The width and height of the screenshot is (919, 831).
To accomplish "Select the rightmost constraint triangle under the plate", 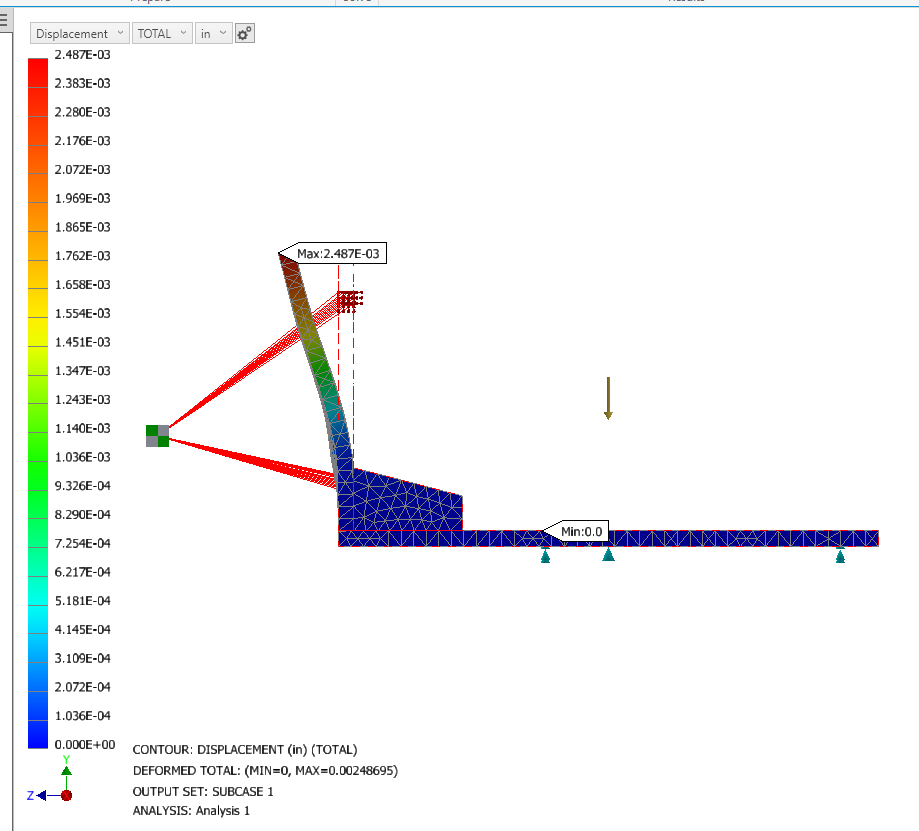I will click(x=840, y=556).
